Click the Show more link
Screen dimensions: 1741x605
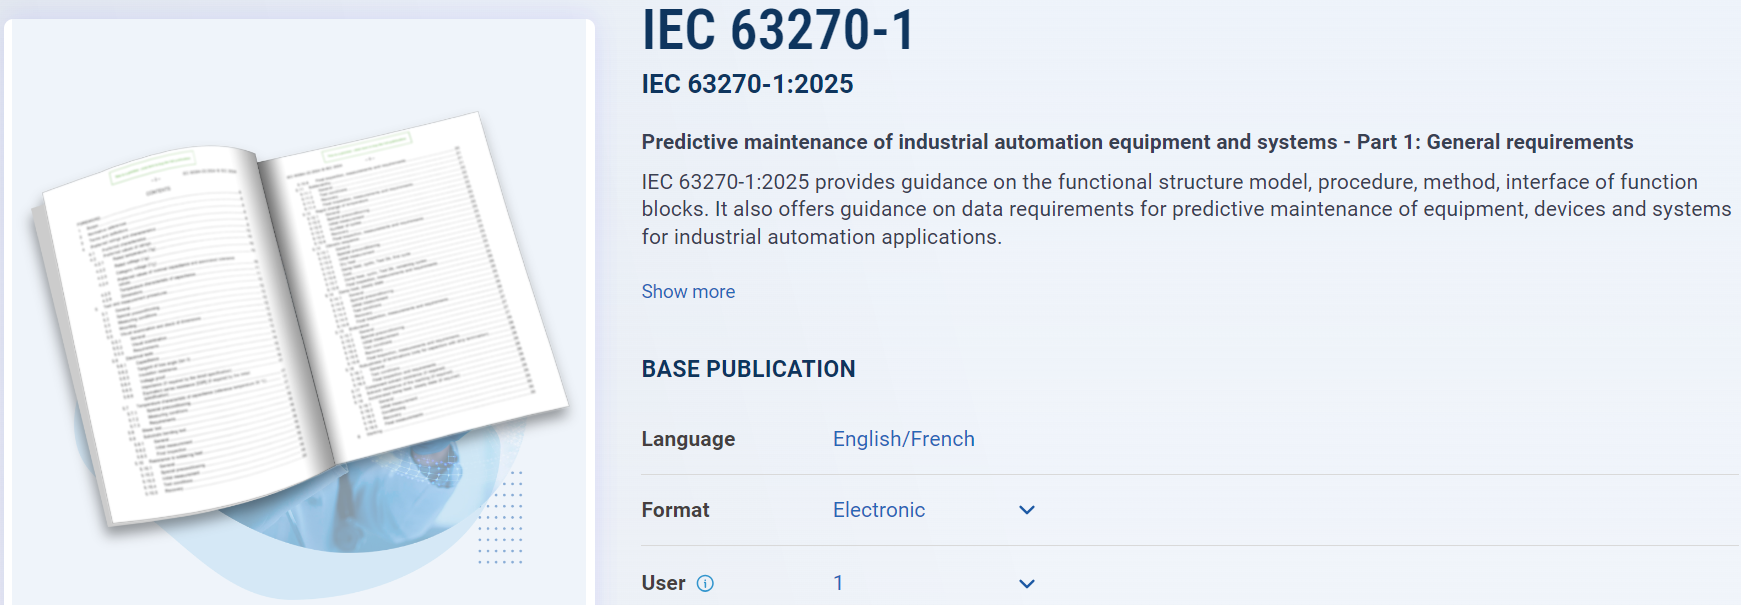688,292
